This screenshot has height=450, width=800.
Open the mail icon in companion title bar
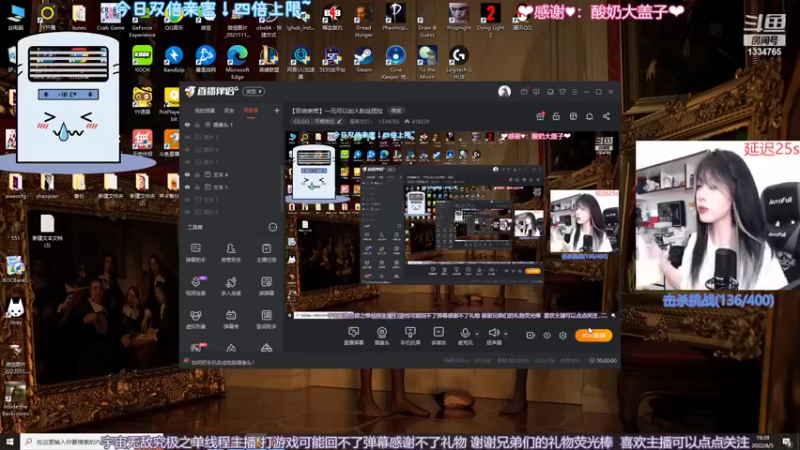(x=524, y=92)
